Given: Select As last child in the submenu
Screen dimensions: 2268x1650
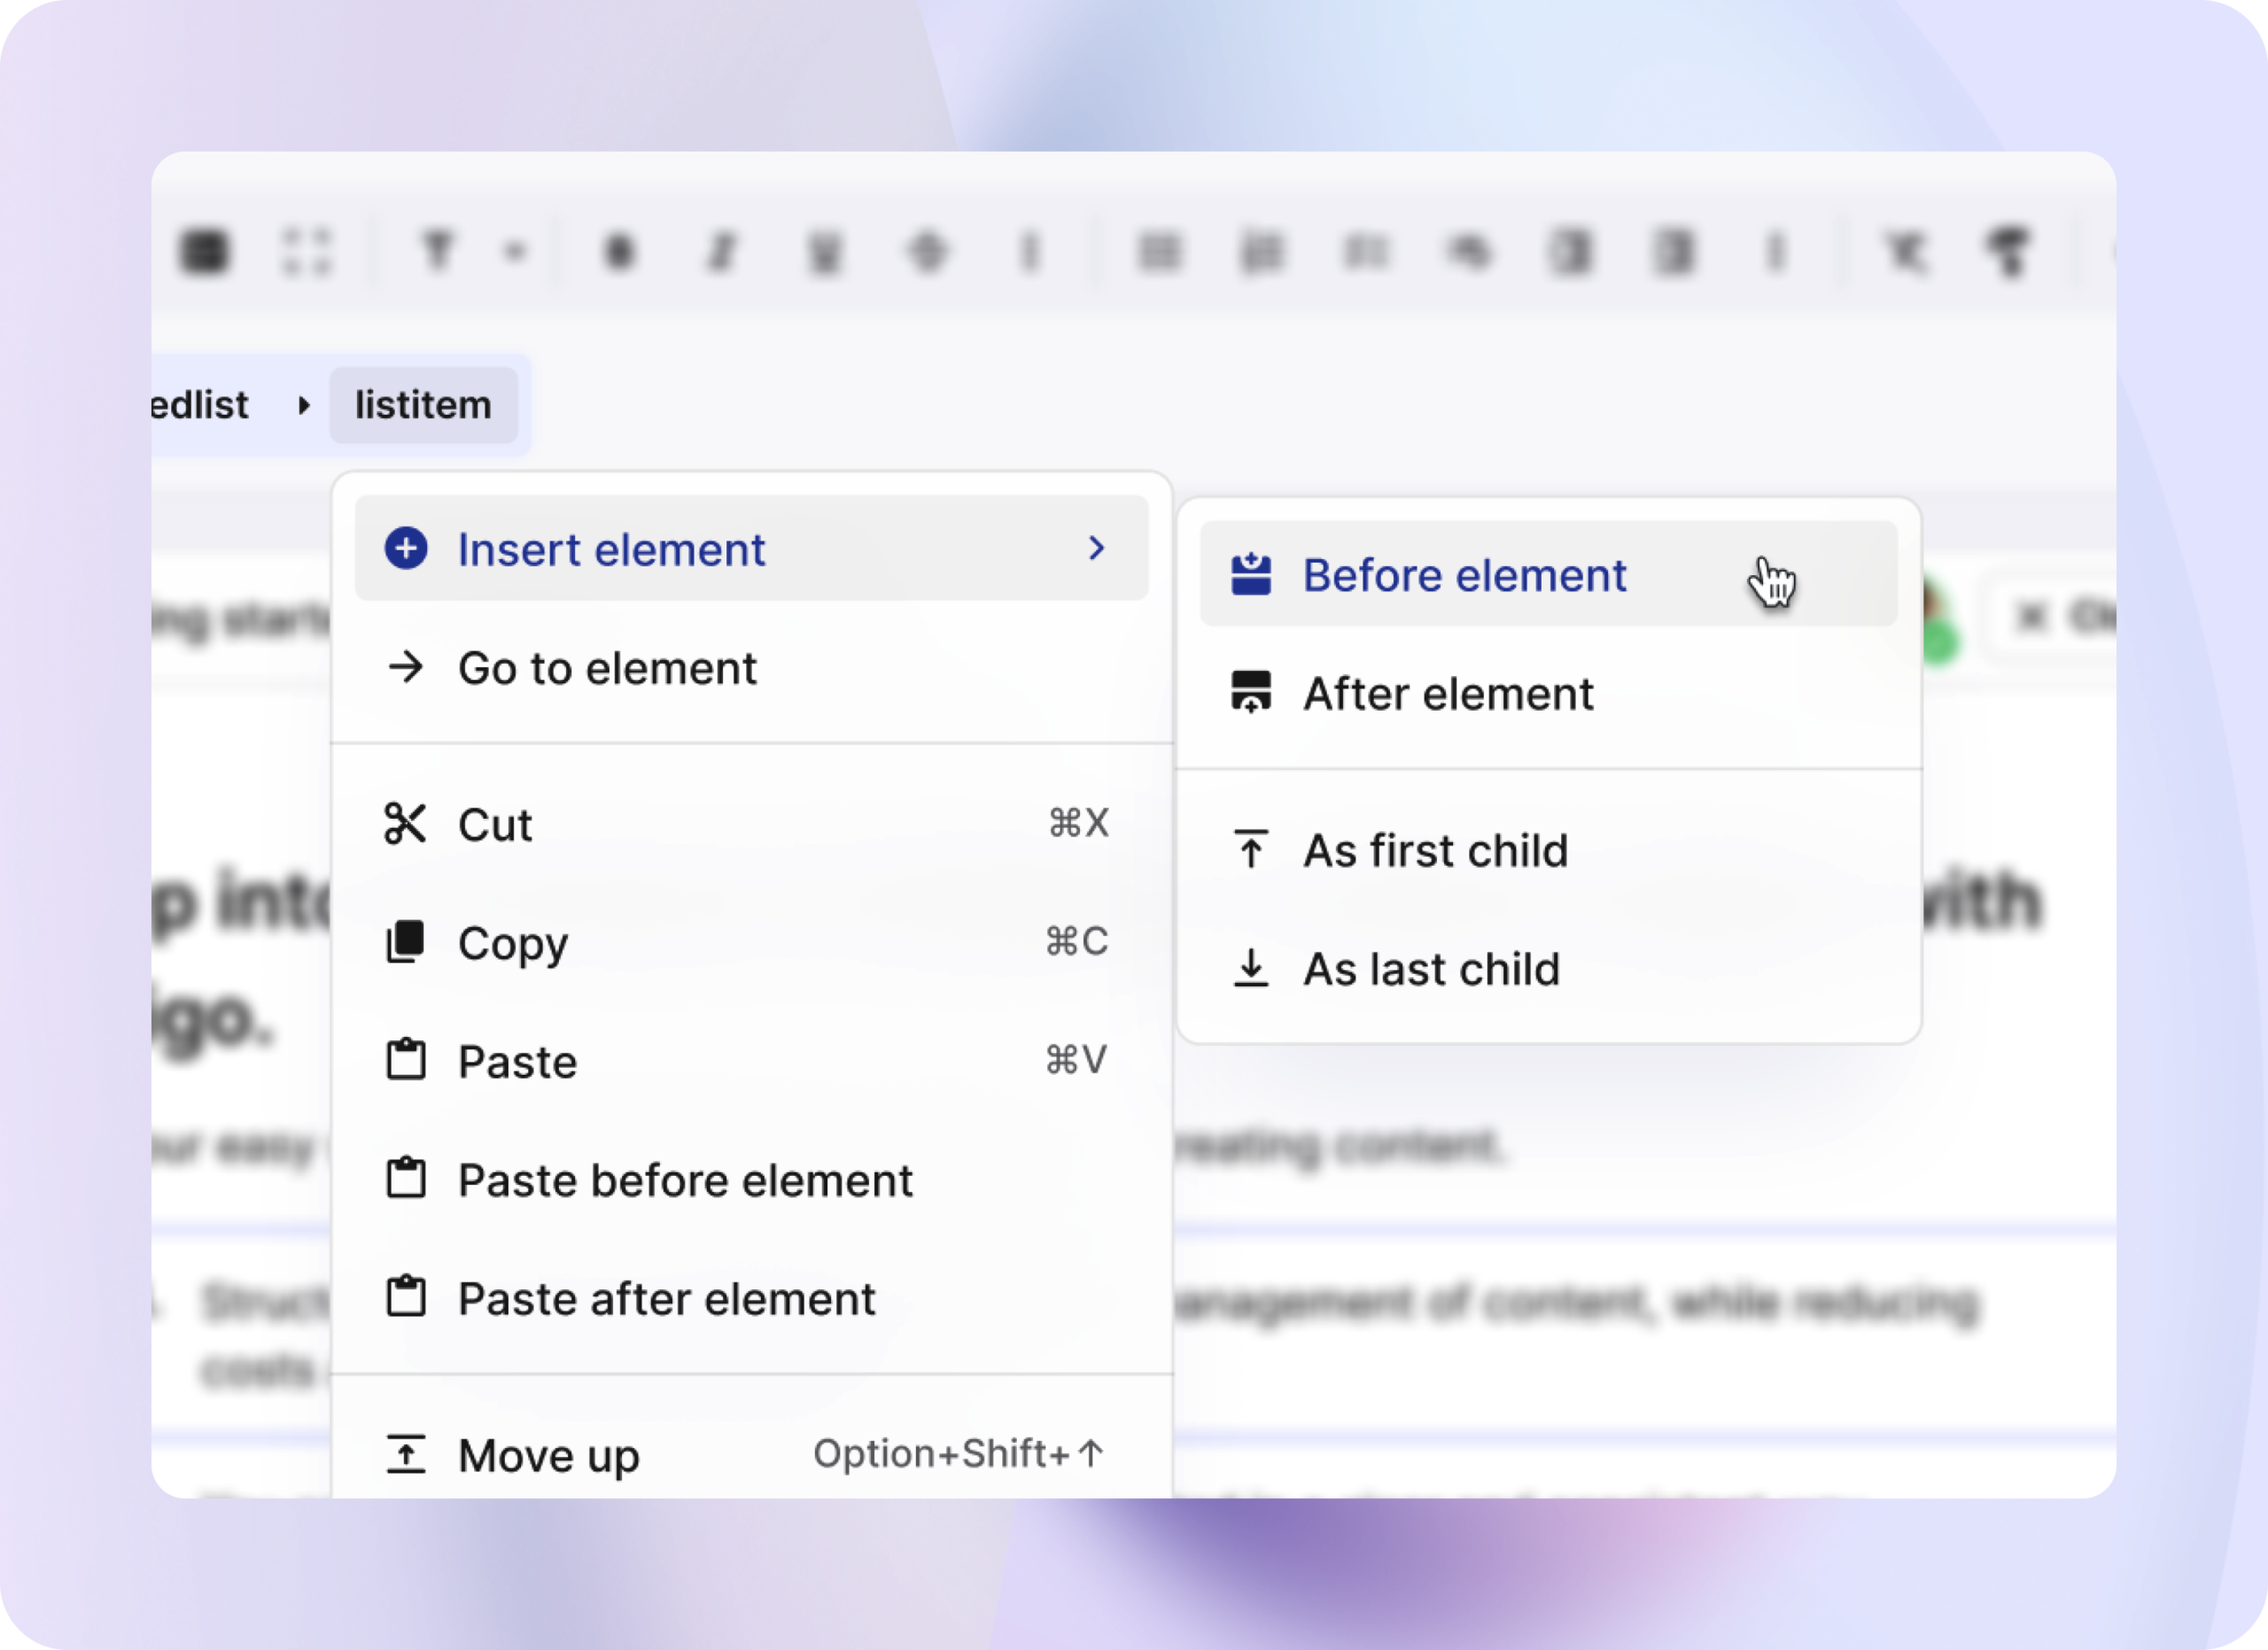Looking at the screenshot, I should click(1431, 968).
